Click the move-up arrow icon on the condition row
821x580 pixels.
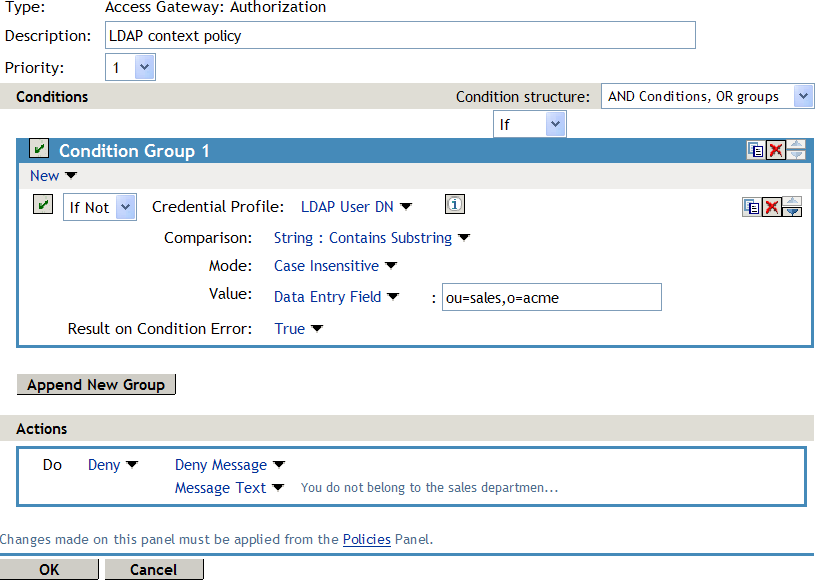793,201
